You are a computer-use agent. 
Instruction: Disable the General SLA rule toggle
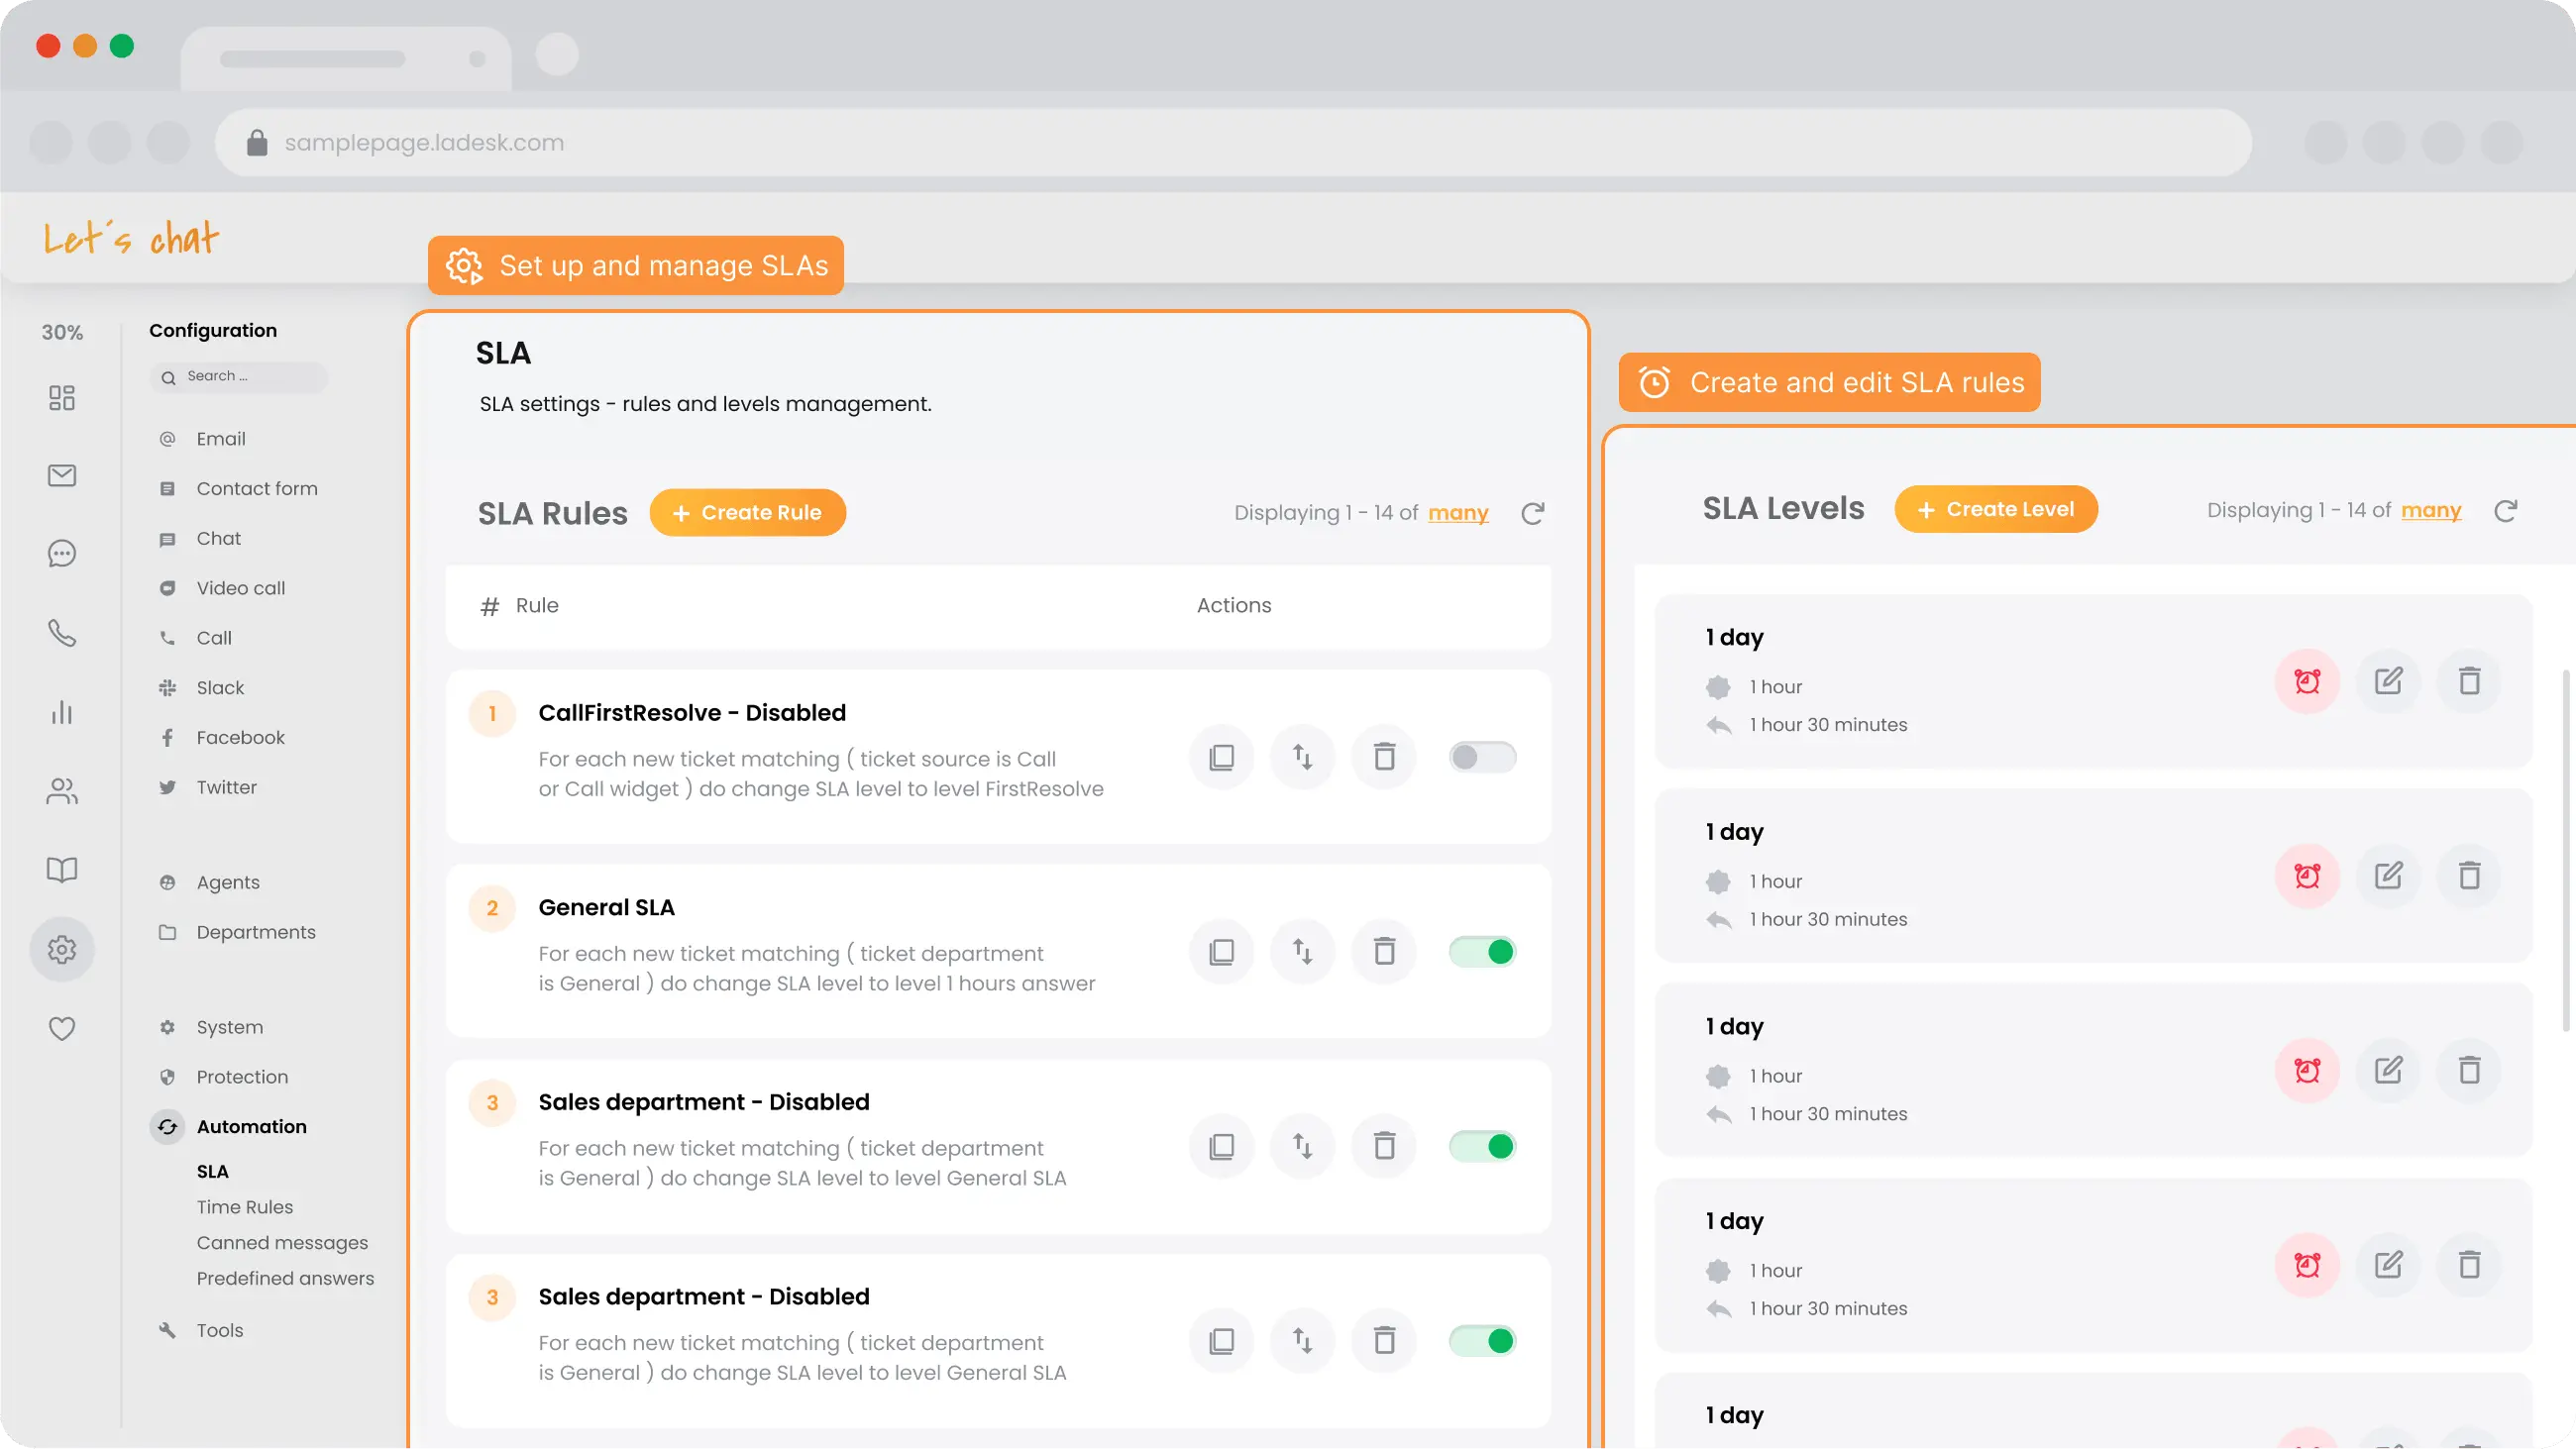coord(1482,951)
